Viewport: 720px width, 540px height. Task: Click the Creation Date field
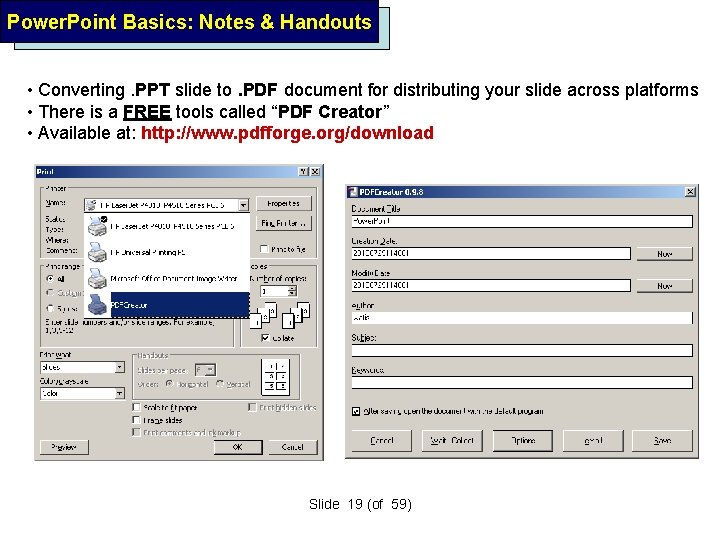coord(491,253)
